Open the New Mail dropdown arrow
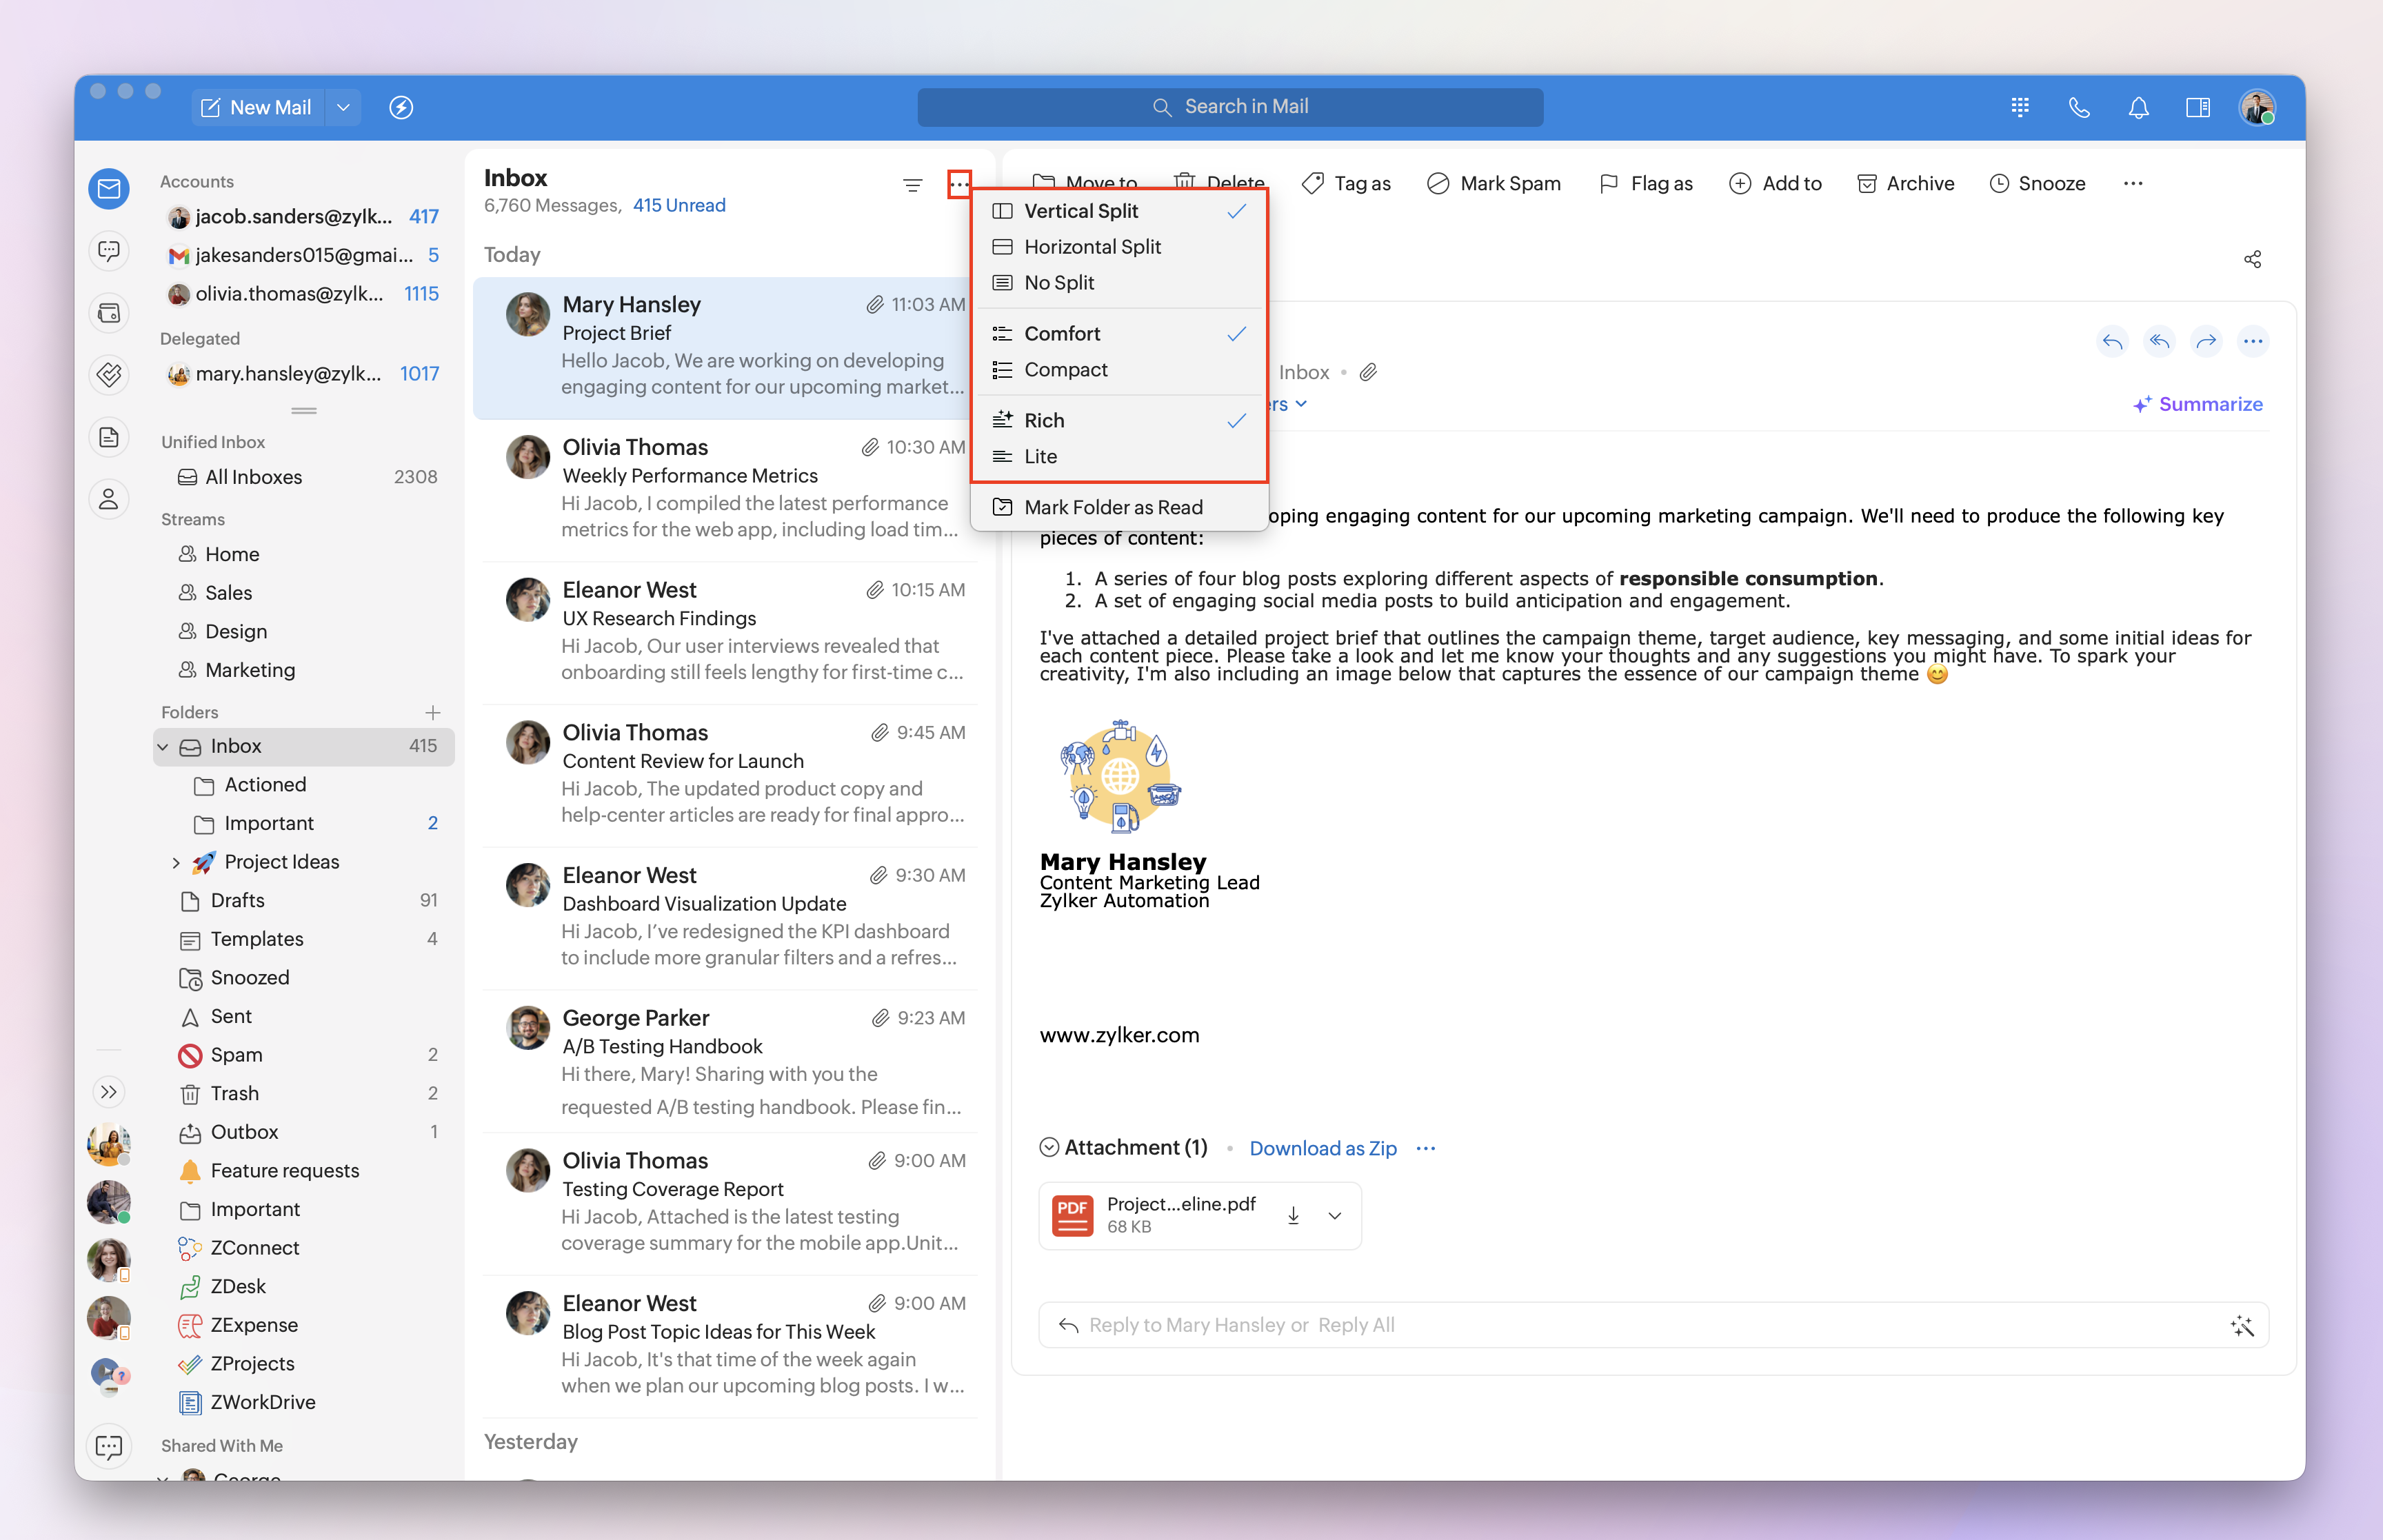 pyautogui.click(x=343, y=107)
